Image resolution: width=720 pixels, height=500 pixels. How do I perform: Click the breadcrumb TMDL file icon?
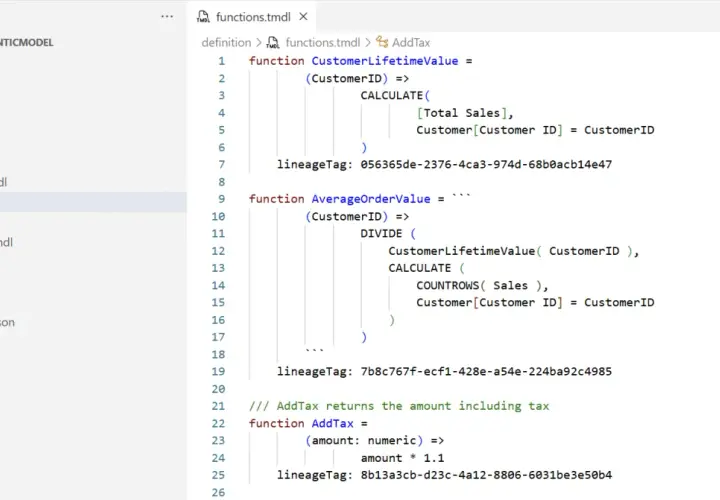click(273, 43)
